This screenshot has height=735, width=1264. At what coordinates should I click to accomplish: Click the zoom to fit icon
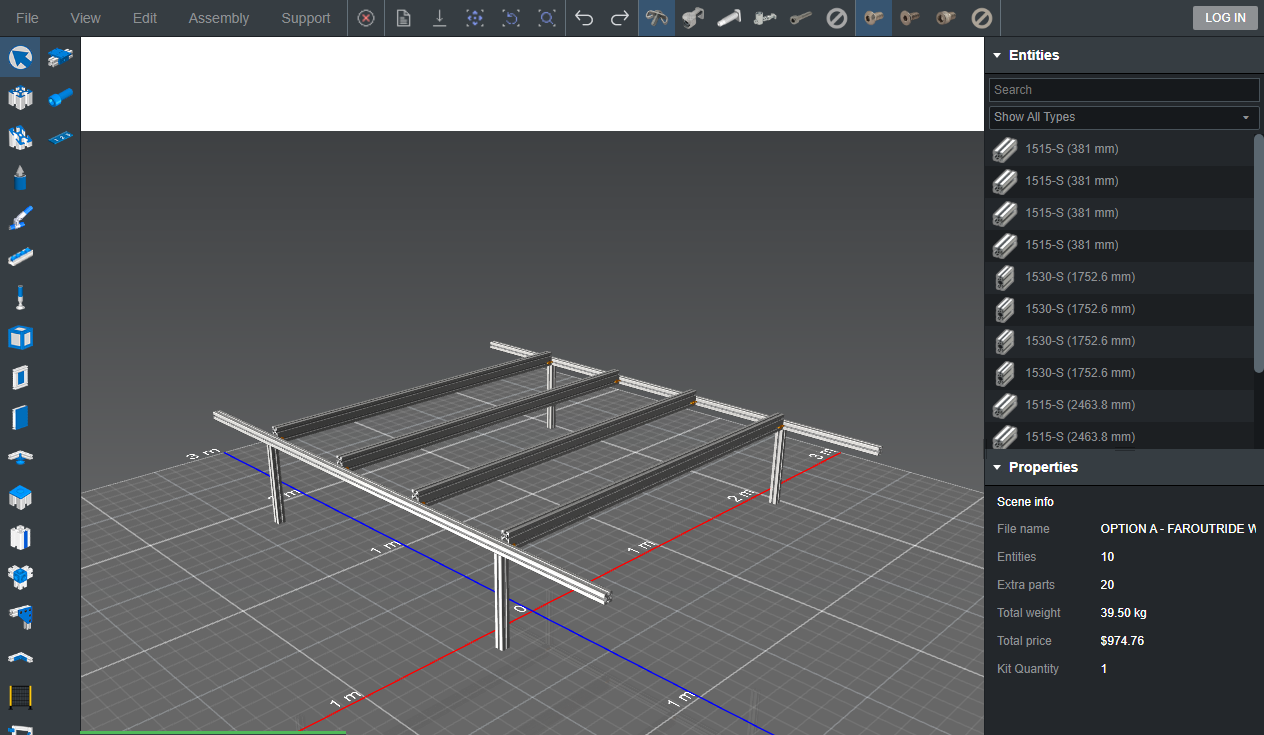tap(547, 18)
